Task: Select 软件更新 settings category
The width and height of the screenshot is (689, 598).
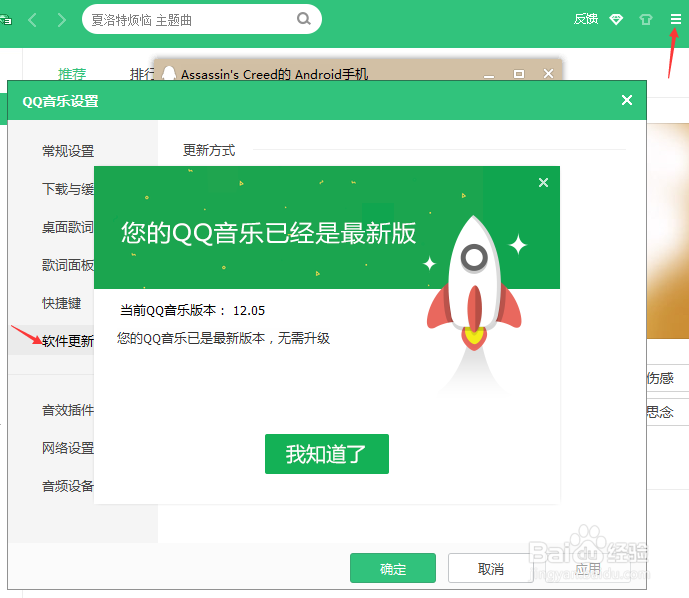Action: pyautogui.click(x=68, y=341)
